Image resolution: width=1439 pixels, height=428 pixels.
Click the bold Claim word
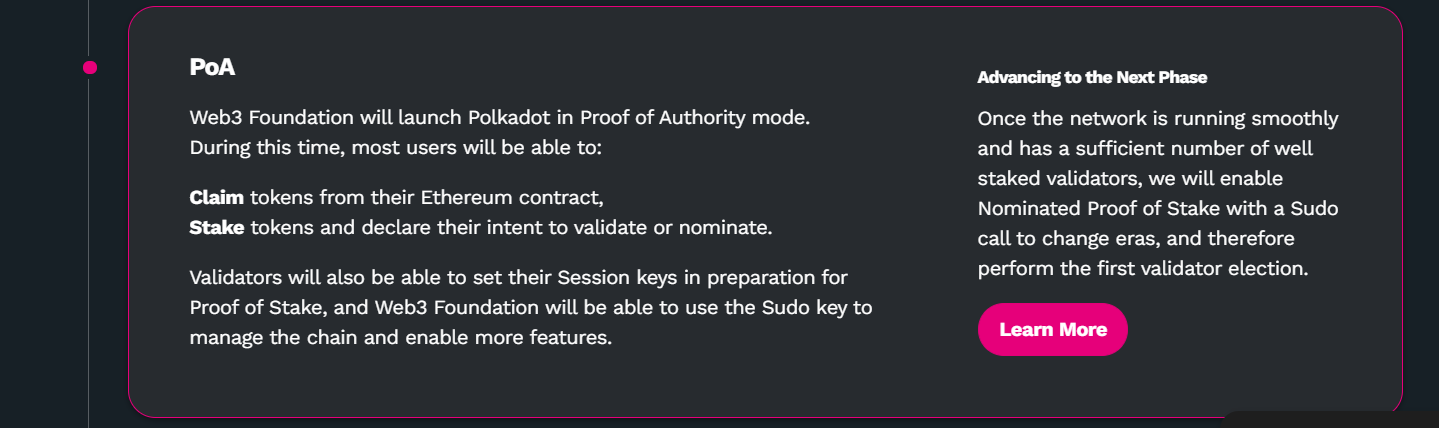(x=216, y=197)
